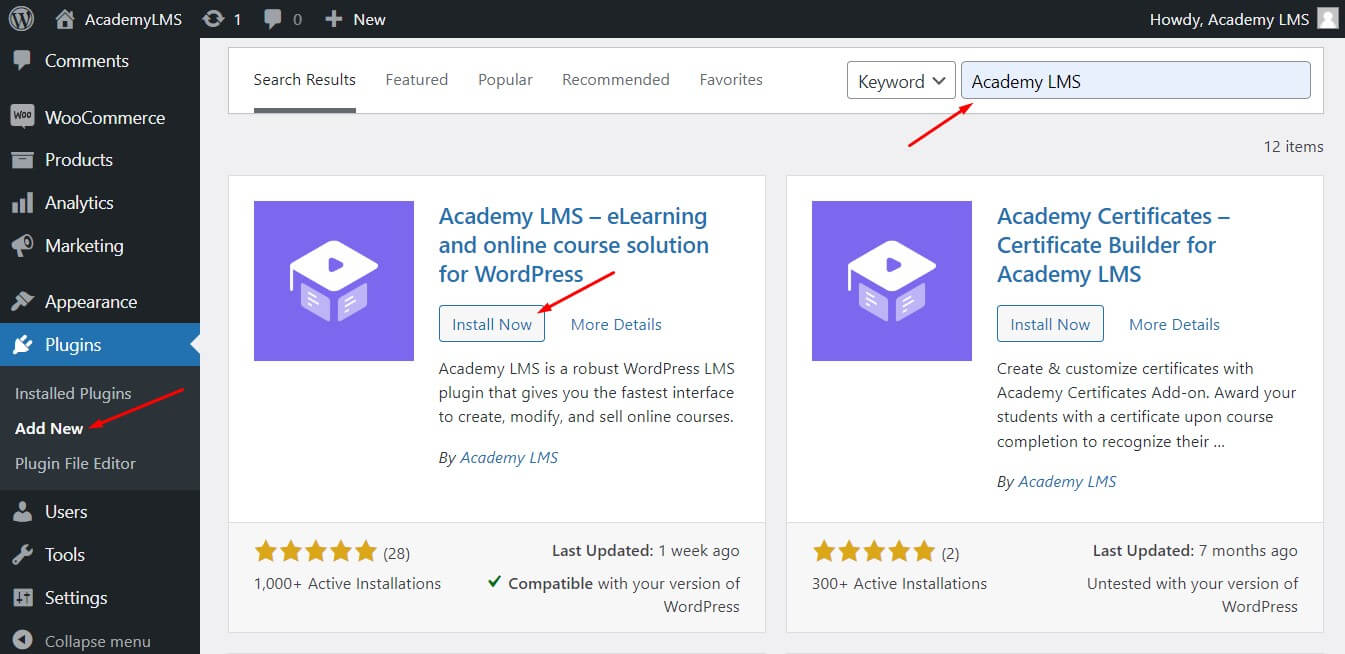Viewport: 1345px width, 654px height.
Task: View More Details for Academy Certificates
Action: (x=1173, y=323)
